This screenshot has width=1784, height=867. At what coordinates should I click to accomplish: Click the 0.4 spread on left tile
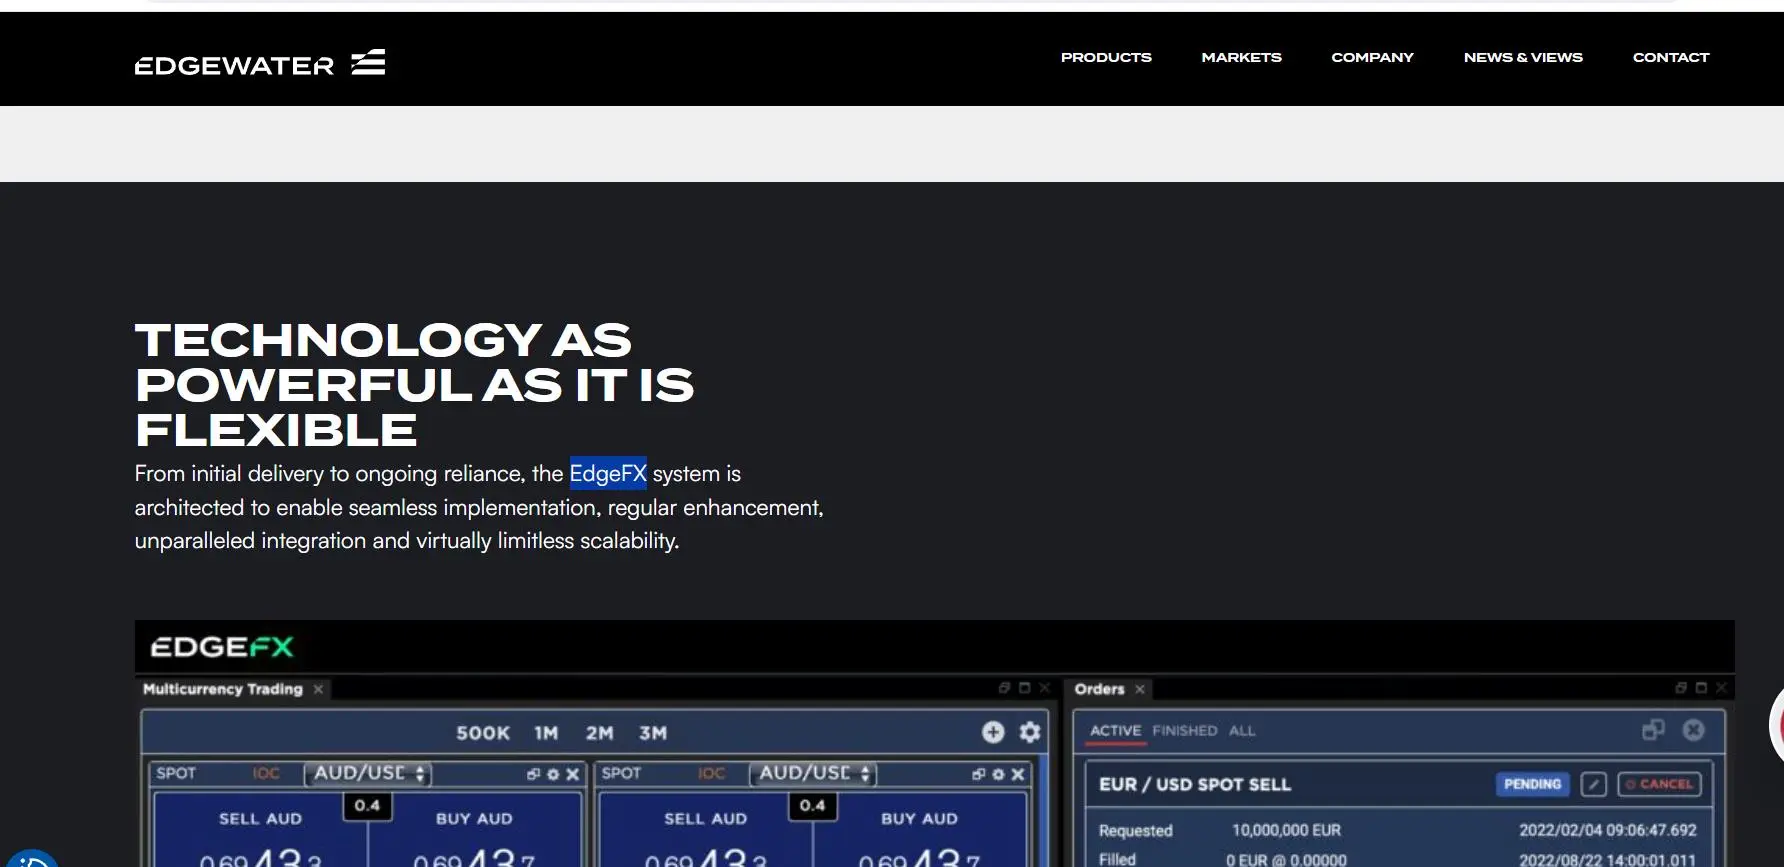(x=367, y=806)
